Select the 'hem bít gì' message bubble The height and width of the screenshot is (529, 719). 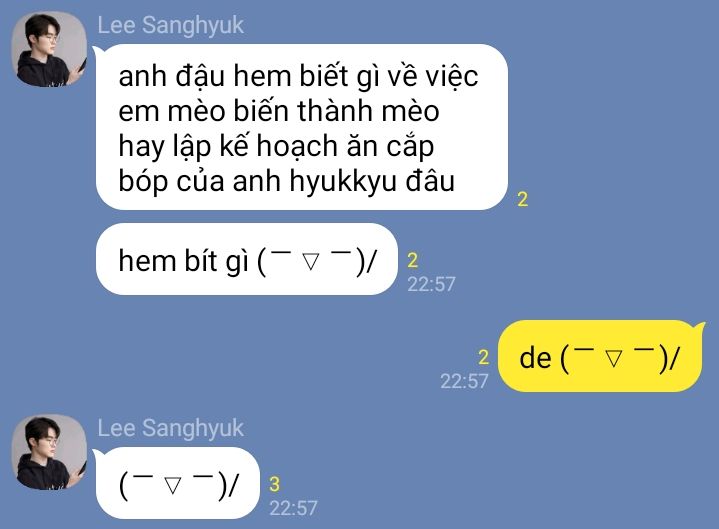247,259
